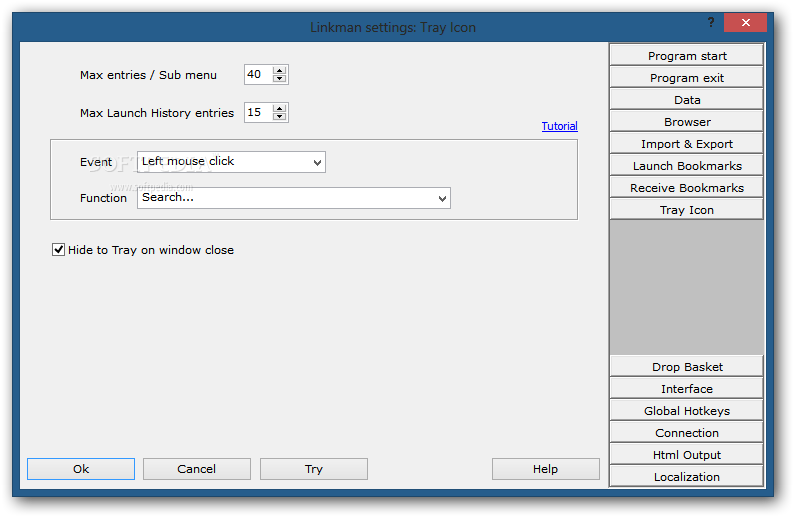Increase Max Launch History entries value
Screen dimensions: 794x517
click(x=279, y=108)
